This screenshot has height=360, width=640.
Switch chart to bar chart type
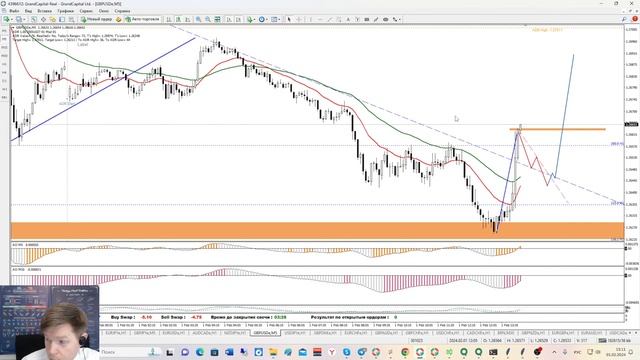point(169,19)
